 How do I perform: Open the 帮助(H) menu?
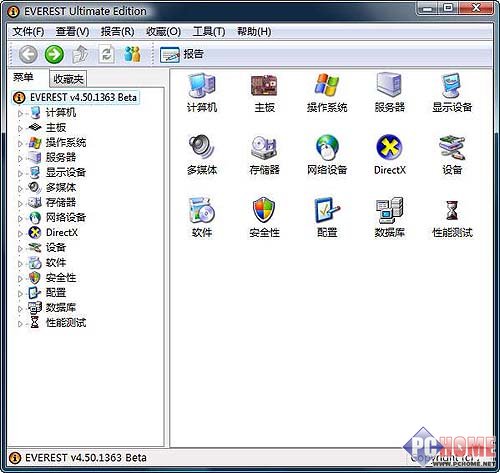[x=254, y=32]
